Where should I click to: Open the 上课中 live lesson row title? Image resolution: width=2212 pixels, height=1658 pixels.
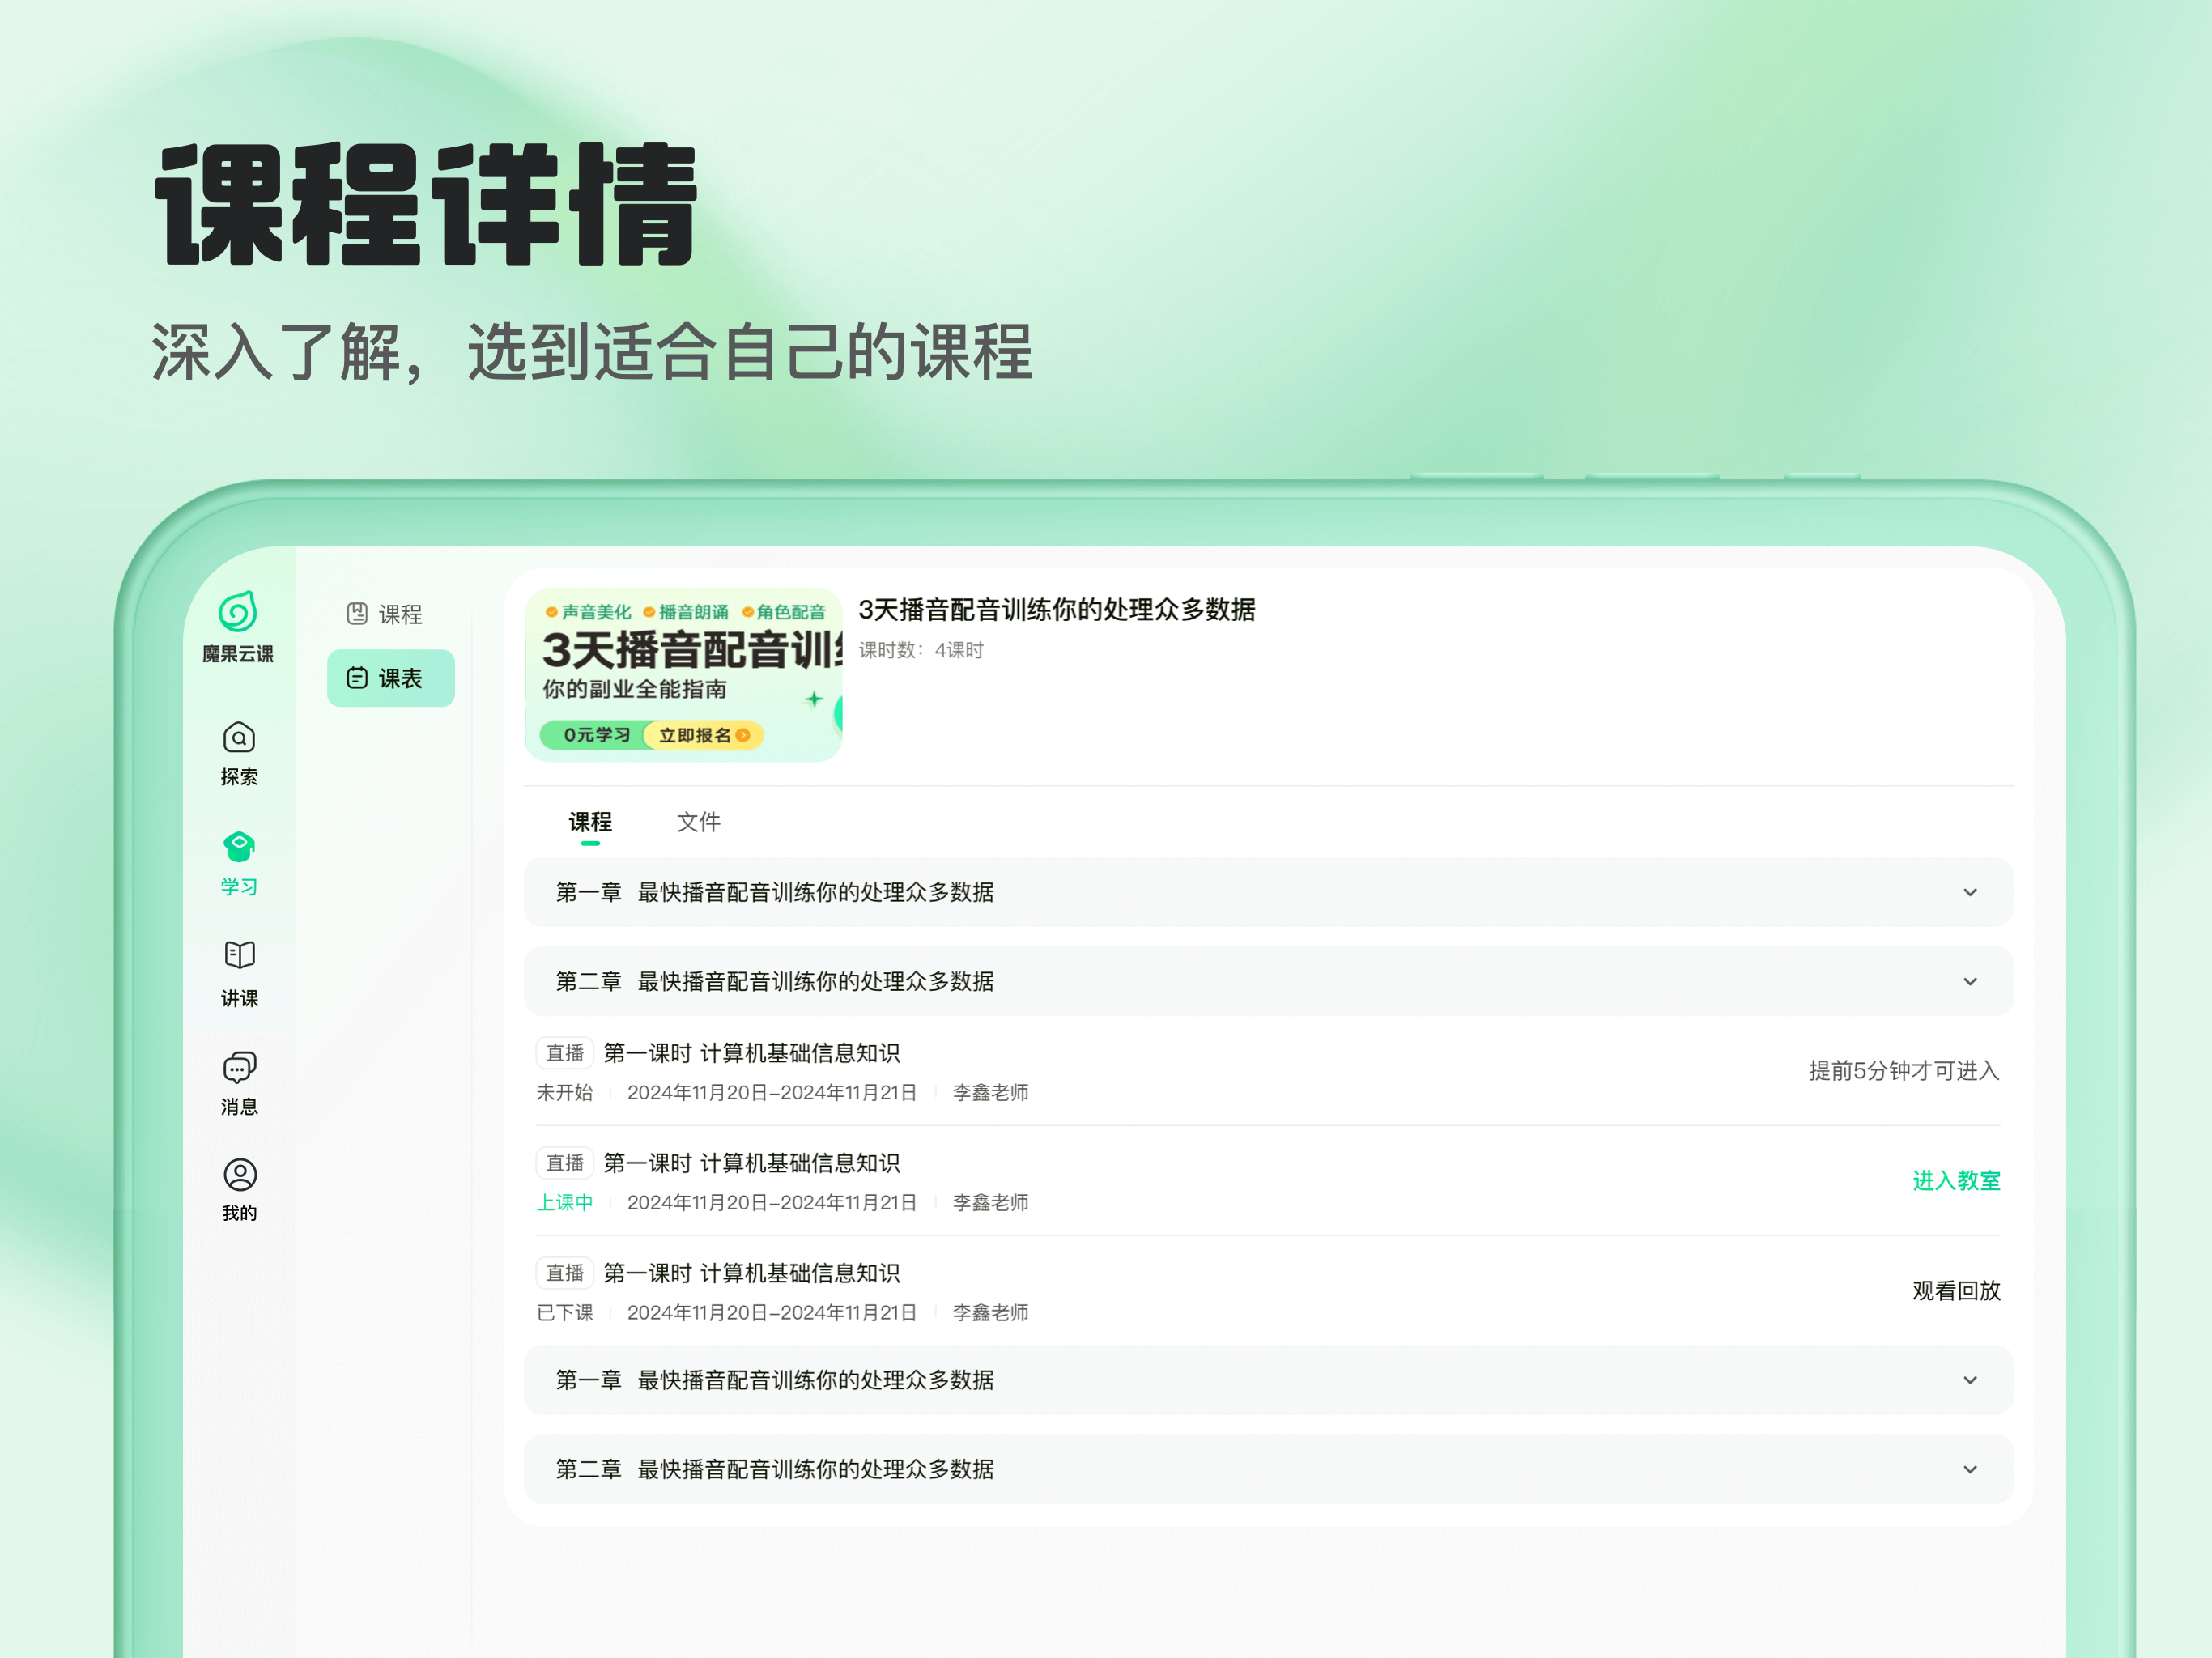click(751, 1163)
